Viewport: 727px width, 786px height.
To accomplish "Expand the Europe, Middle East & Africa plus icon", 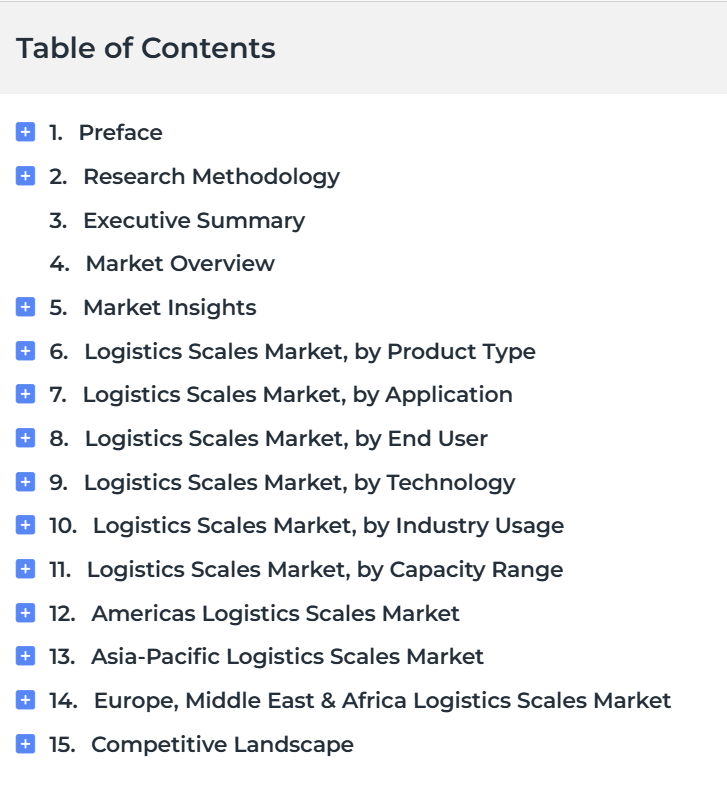I will tap(25, 700).
